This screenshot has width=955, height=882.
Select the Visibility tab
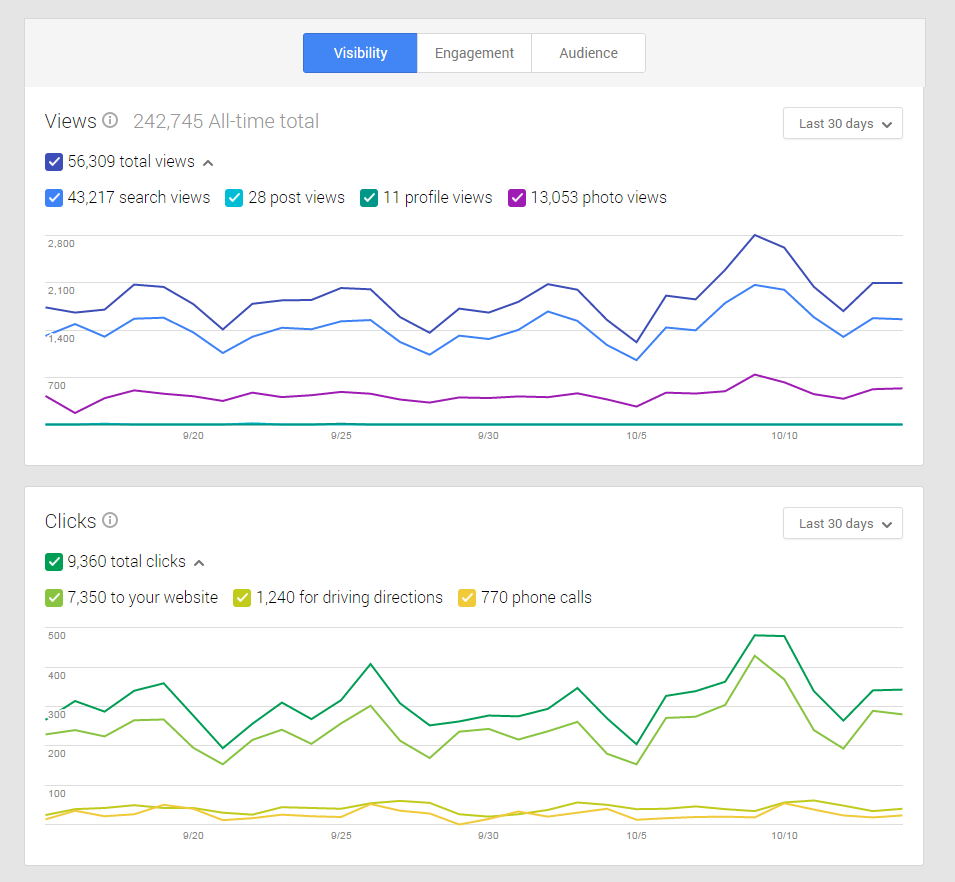[x=360, y=52]
